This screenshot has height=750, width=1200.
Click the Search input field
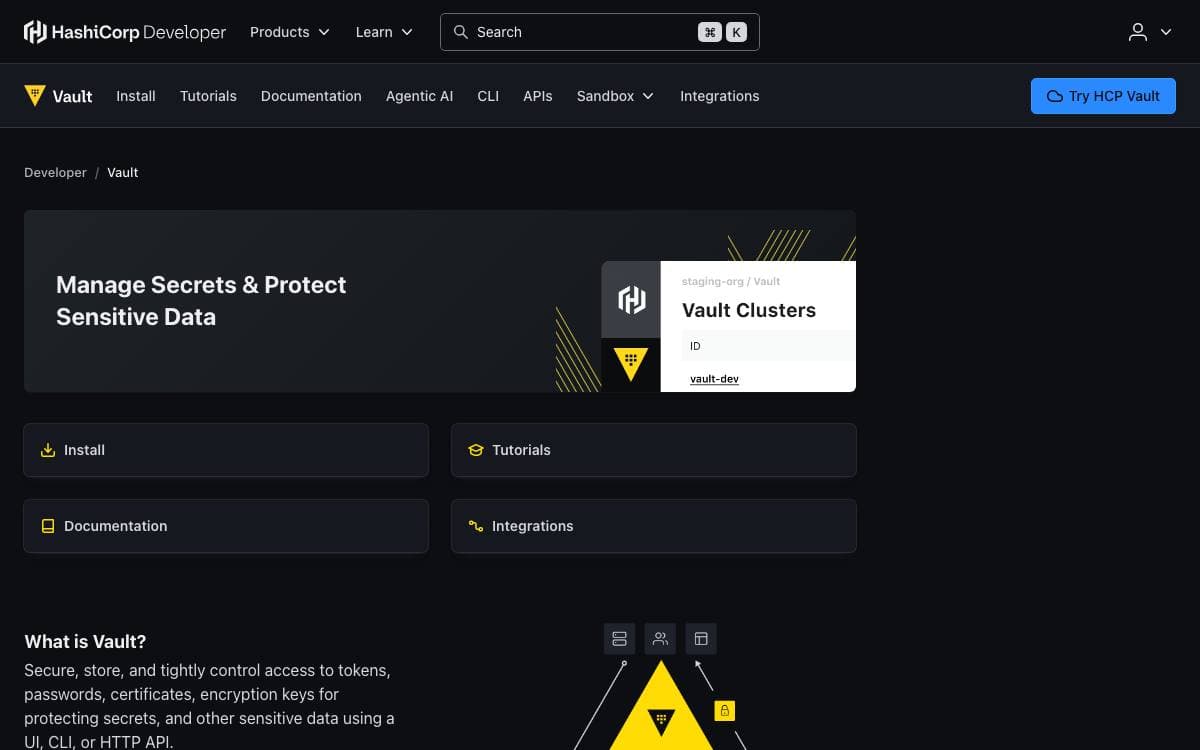coord(600,32)
